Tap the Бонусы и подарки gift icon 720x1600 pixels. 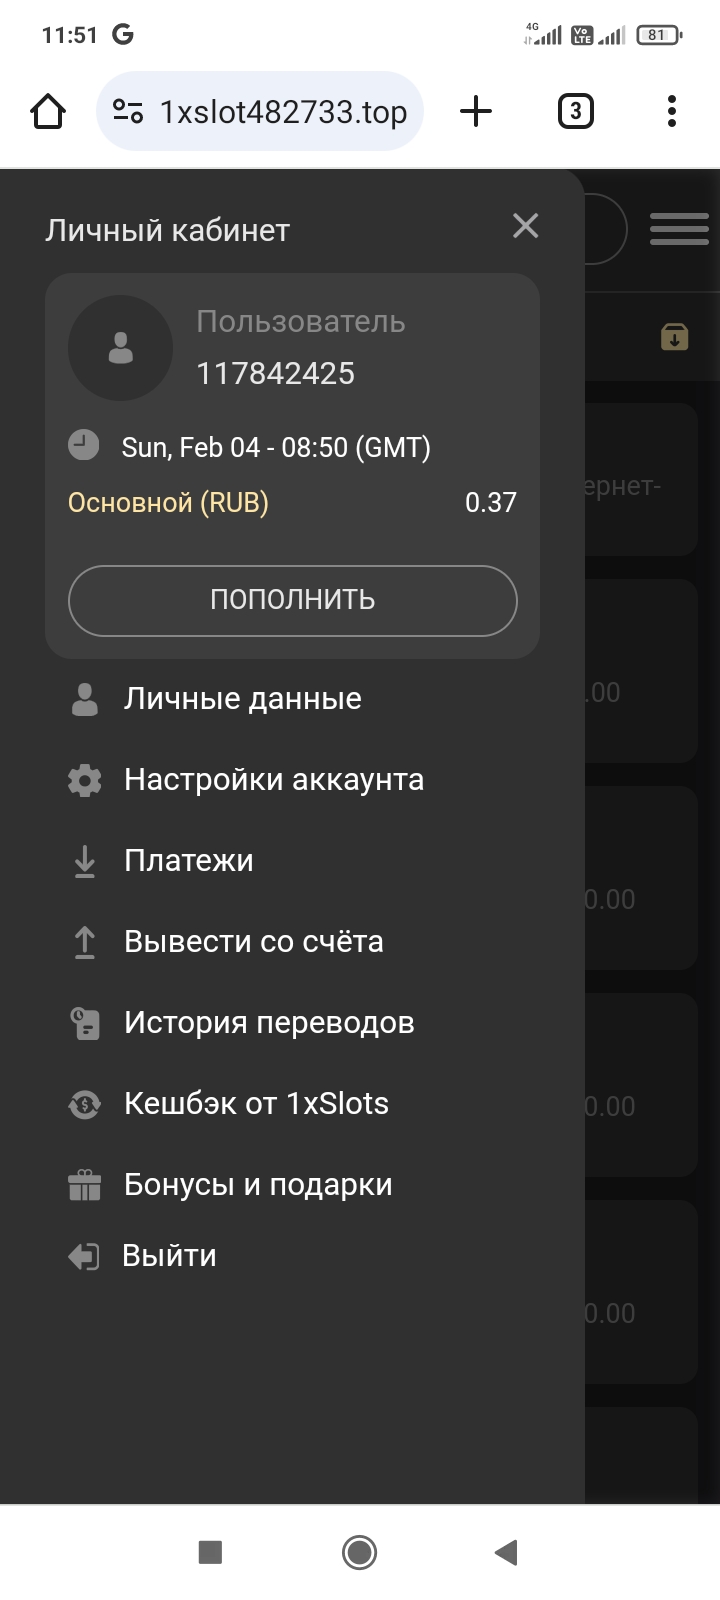(x=85, y=1185)
